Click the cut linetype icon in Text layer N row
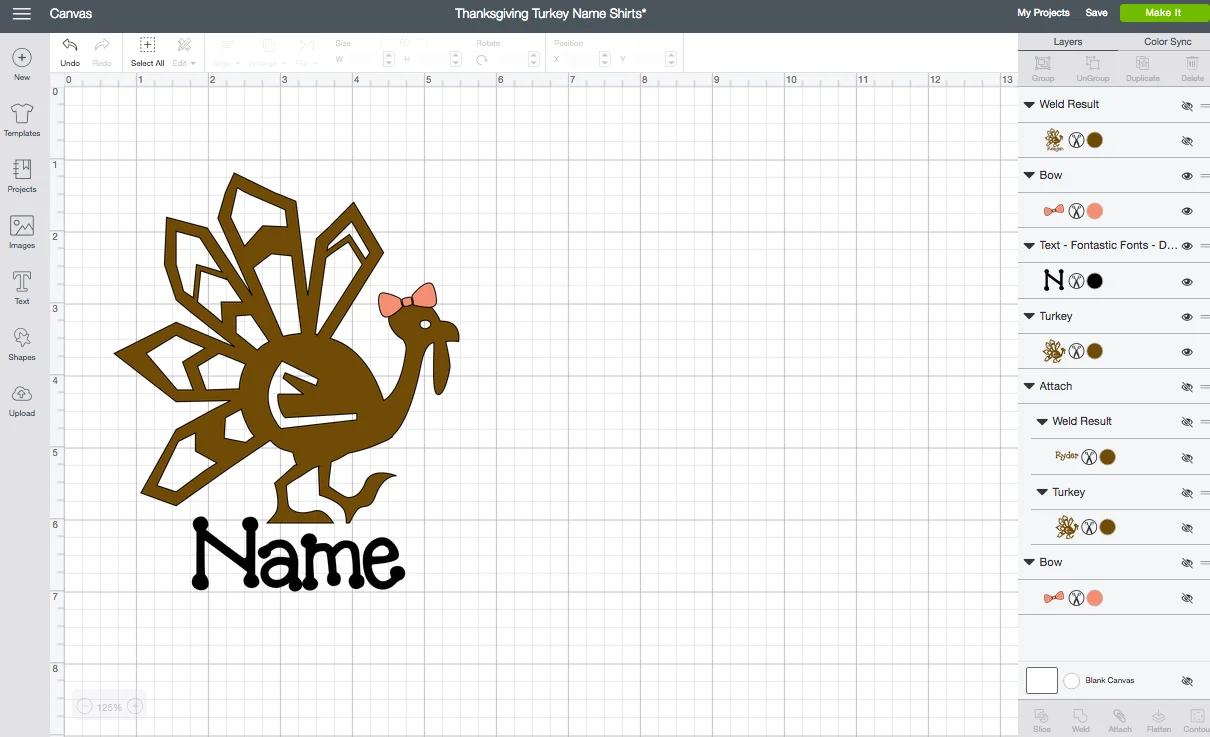The height and width of the screenshot is (737, 1210). click(1076, 281)
